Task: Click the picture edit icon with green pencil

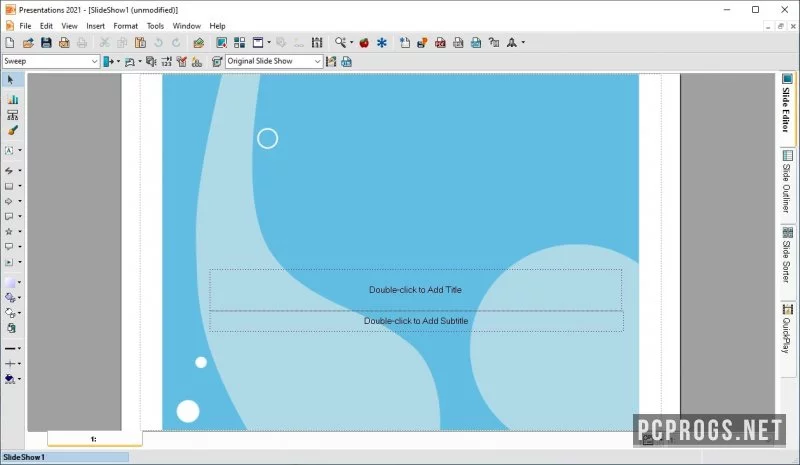Action: click(x=198, y=43)
